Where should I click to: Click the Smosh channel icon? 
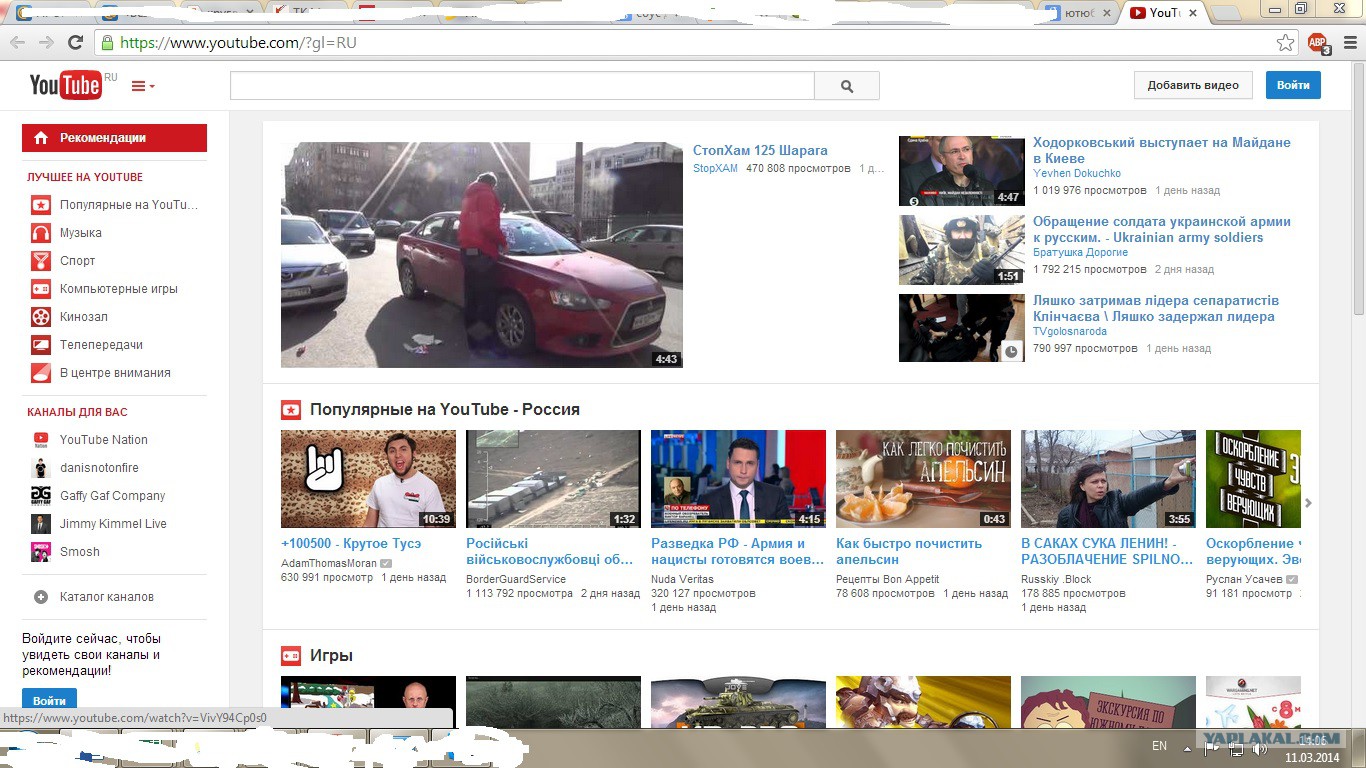point(40,551)
